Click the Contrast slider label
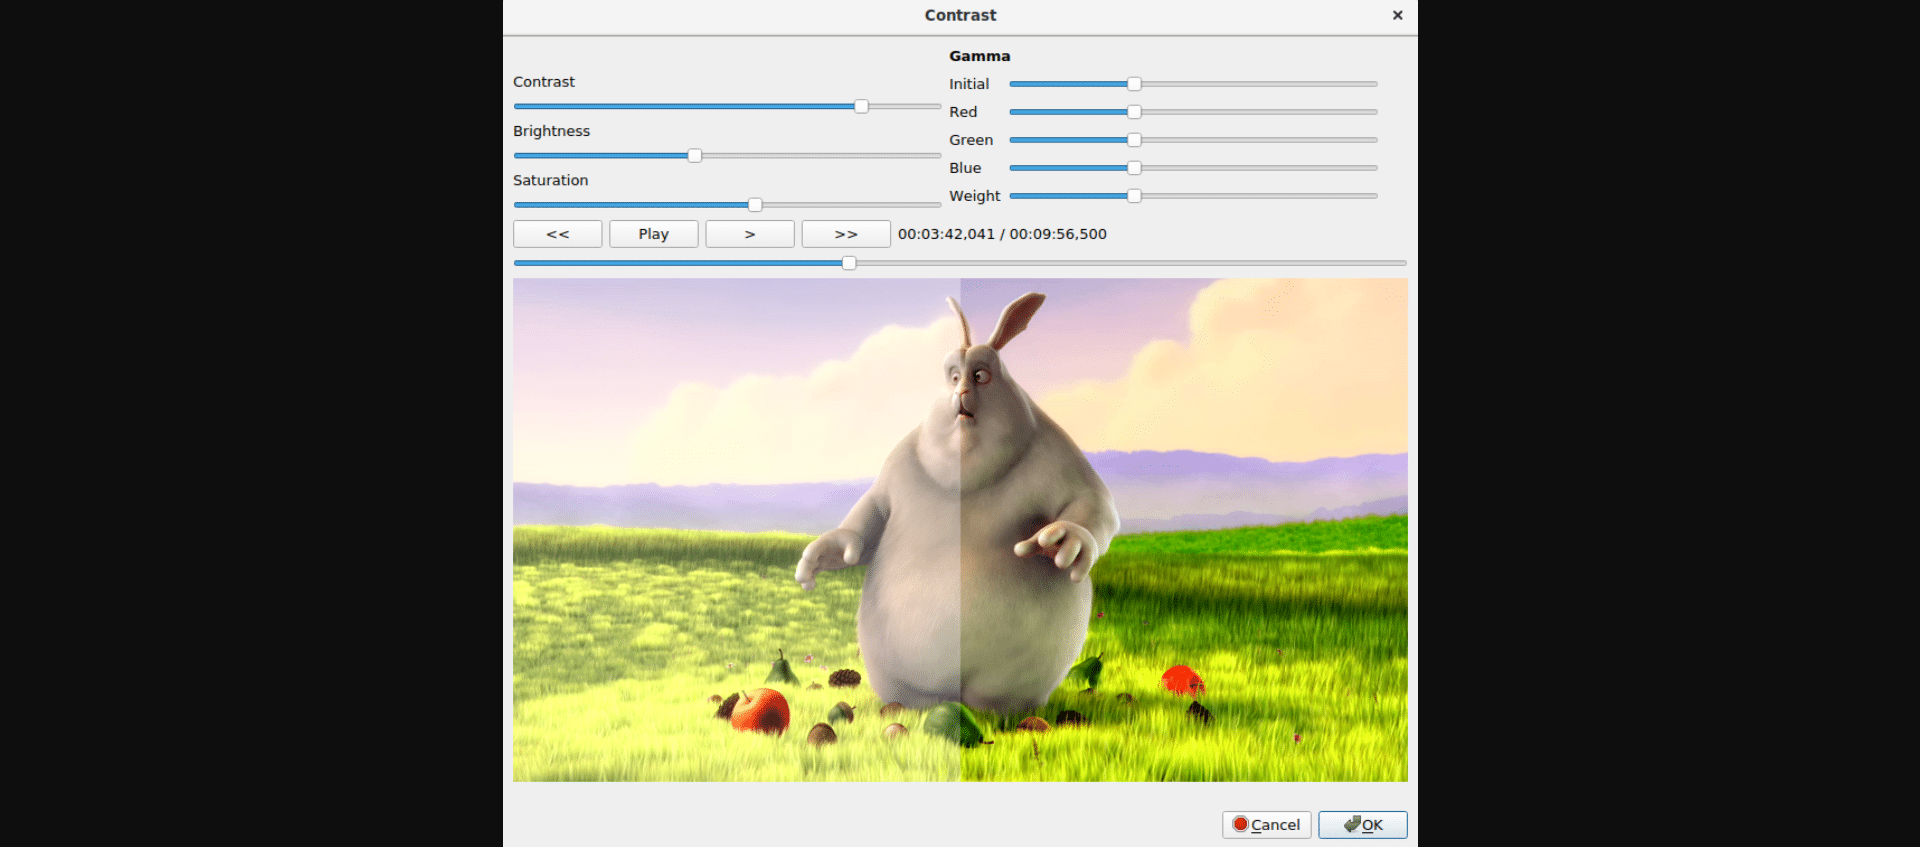 click(544, 82)
